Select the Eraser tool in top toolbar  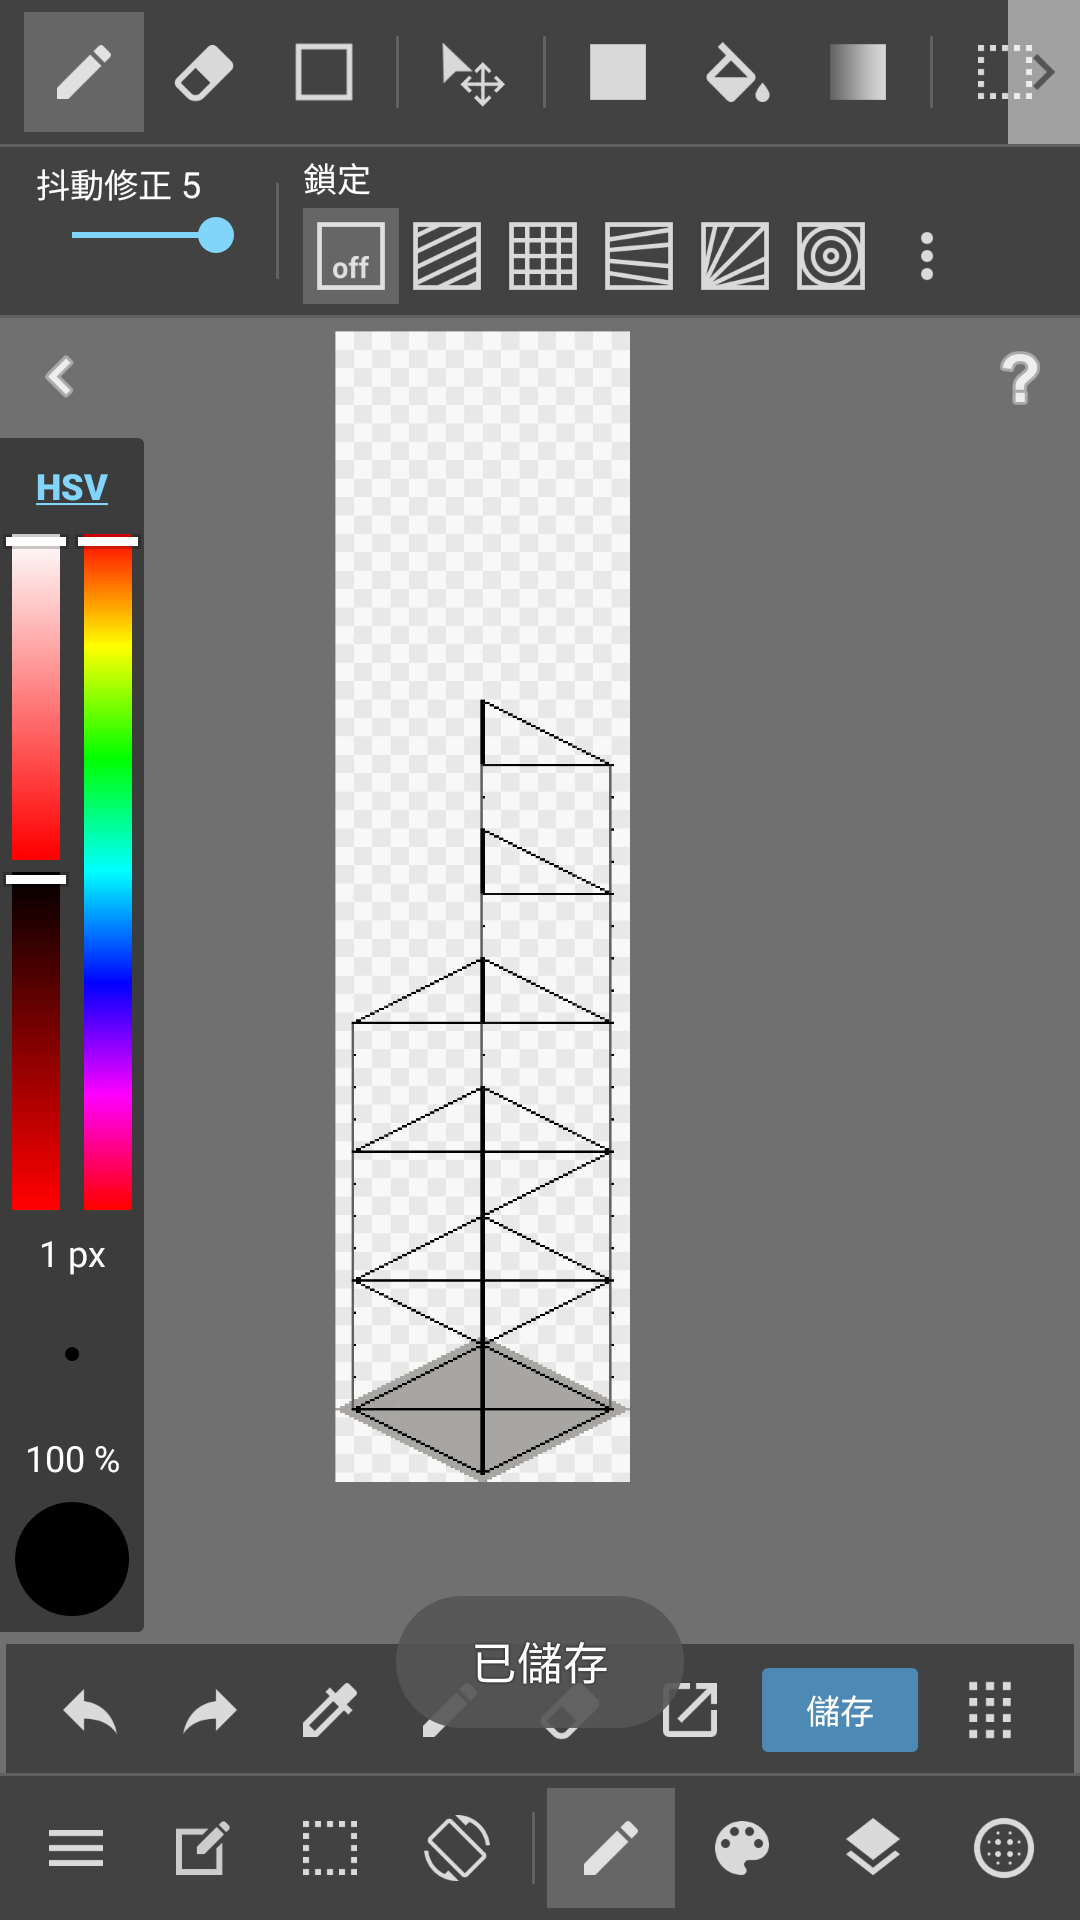pyautogui.click(x=204, y=72)
